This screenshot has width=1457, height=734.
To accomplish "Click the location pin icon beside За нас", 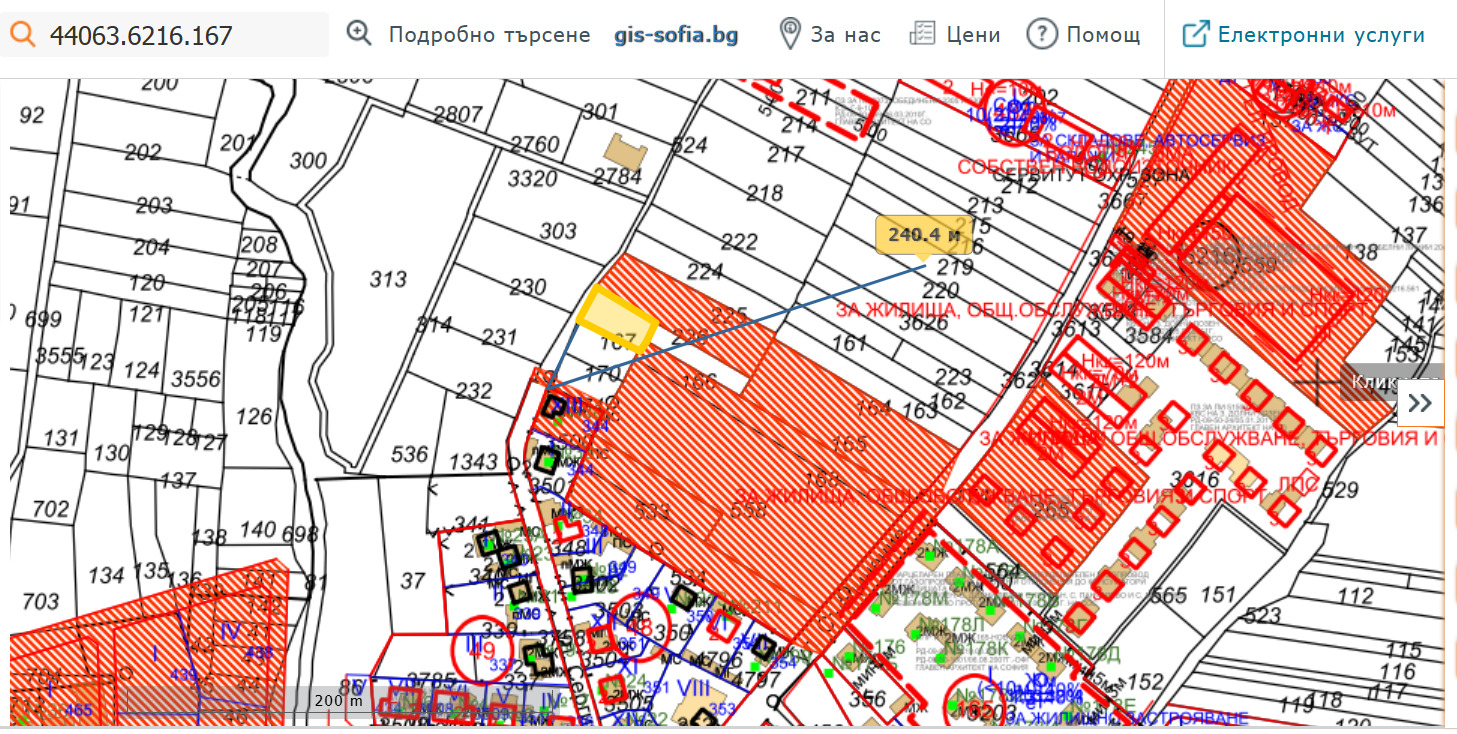I will [x=791, y=32].
